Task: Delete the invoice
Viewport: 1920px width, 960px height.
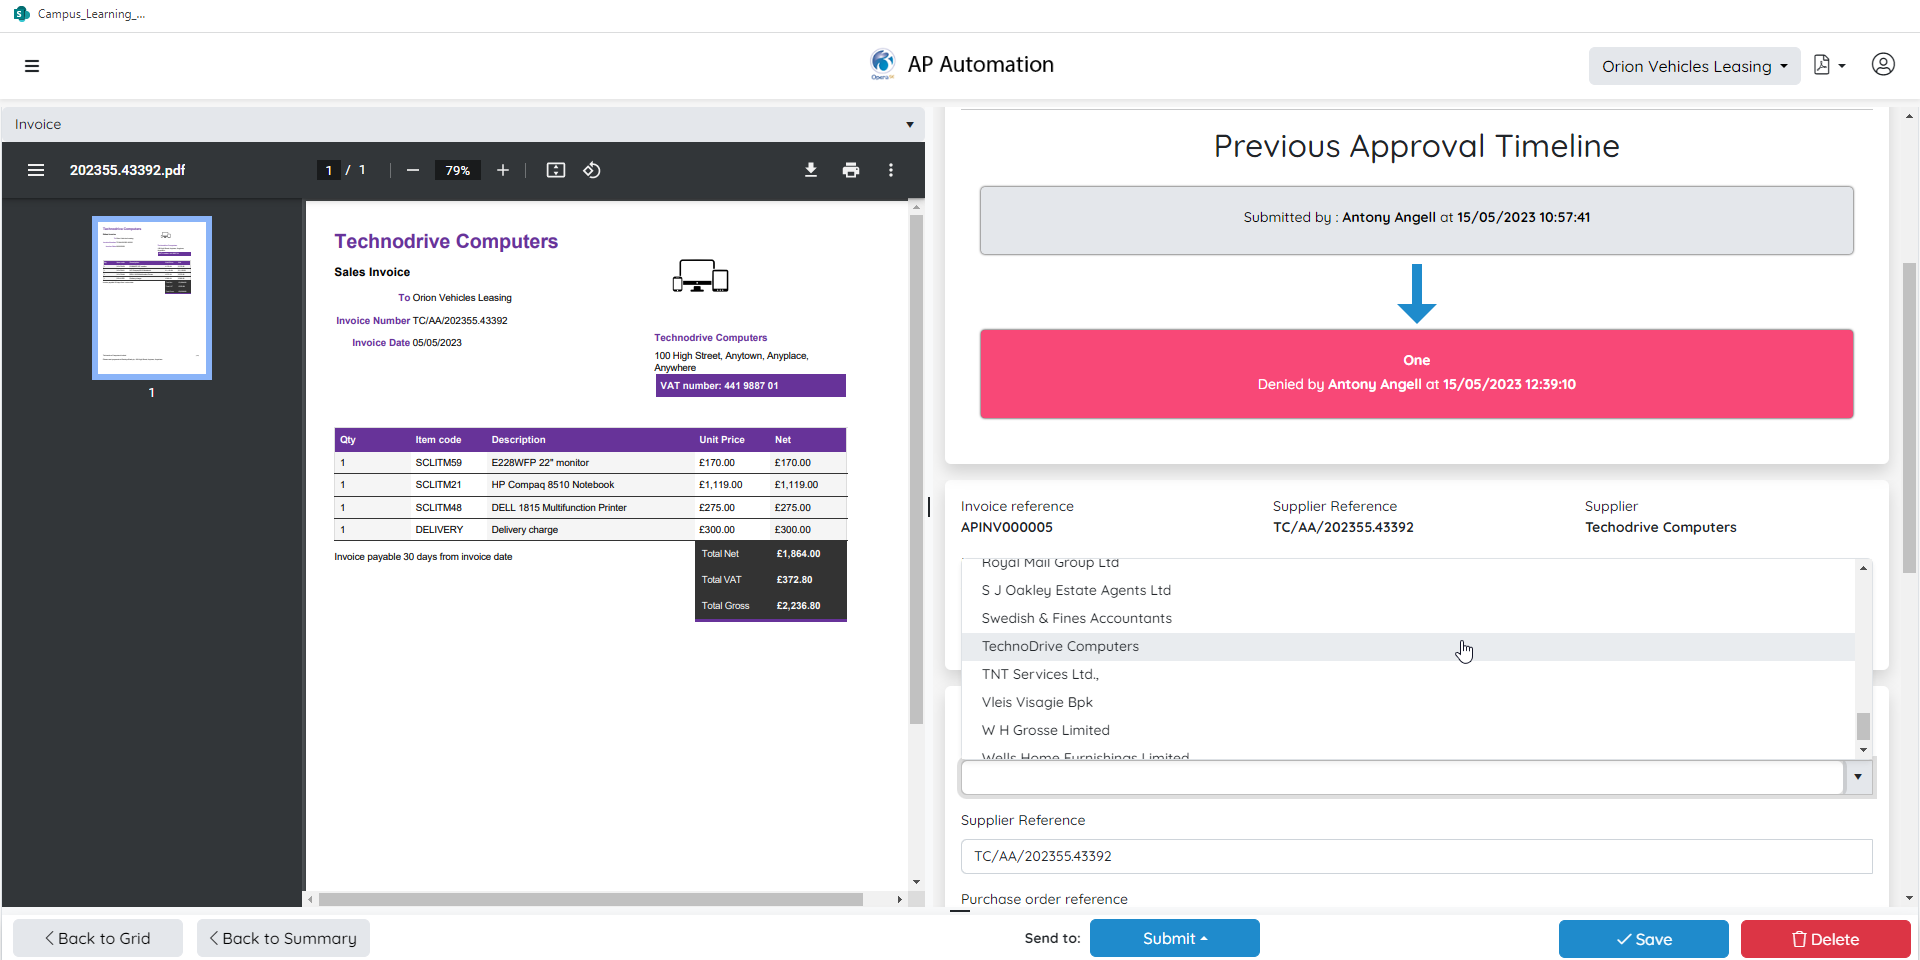Action: [x=1826, y=939]
